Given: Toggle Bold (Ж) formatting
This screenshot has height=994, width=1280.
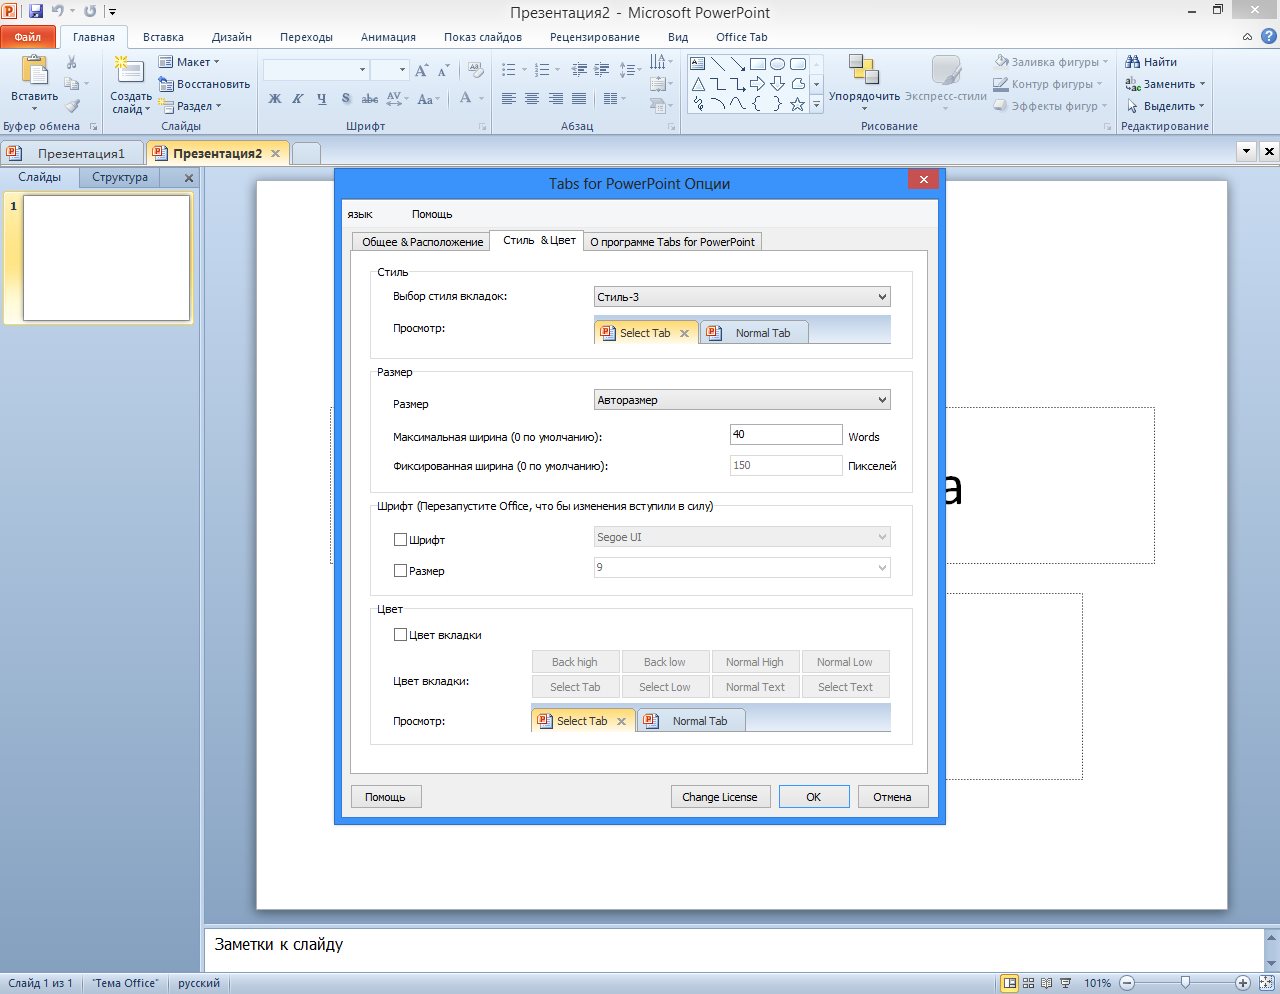Looking at the screenshot, I should point(275,99).
